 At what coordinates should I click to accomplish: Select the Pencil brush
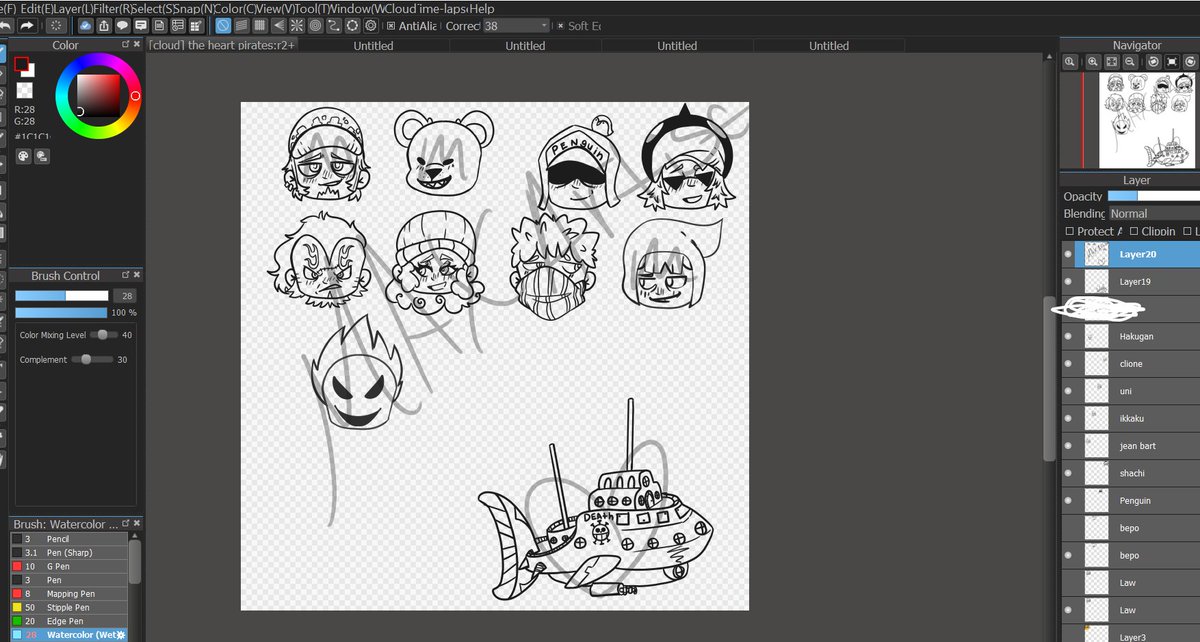[x=70, y=539]
